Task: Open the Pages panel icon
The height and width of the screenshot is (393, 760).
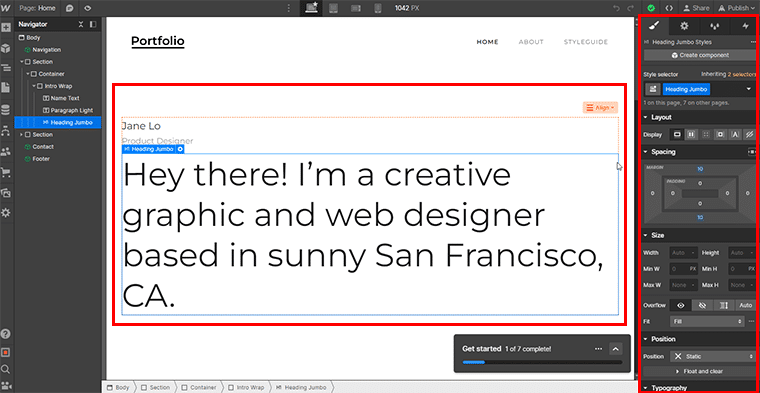Action: click(6, 88)
